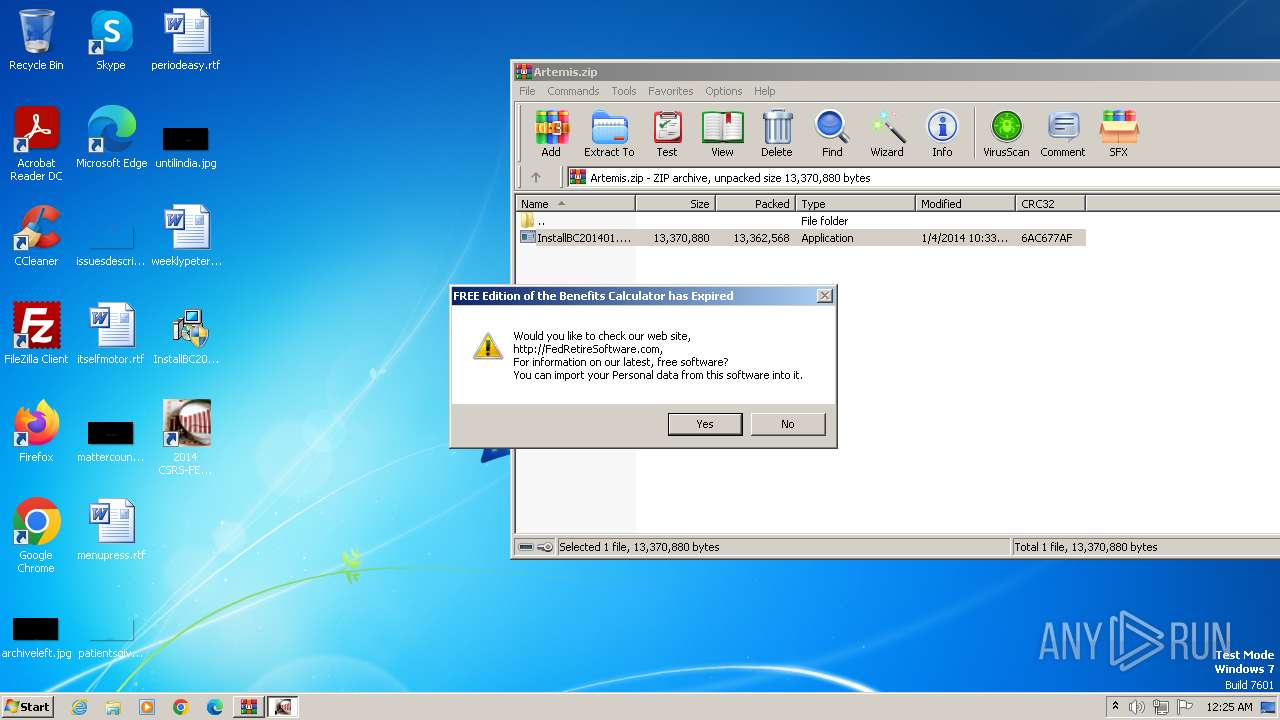Open Internet Explorer from the taskbar

pyautogui.click(x=80, y=707)
